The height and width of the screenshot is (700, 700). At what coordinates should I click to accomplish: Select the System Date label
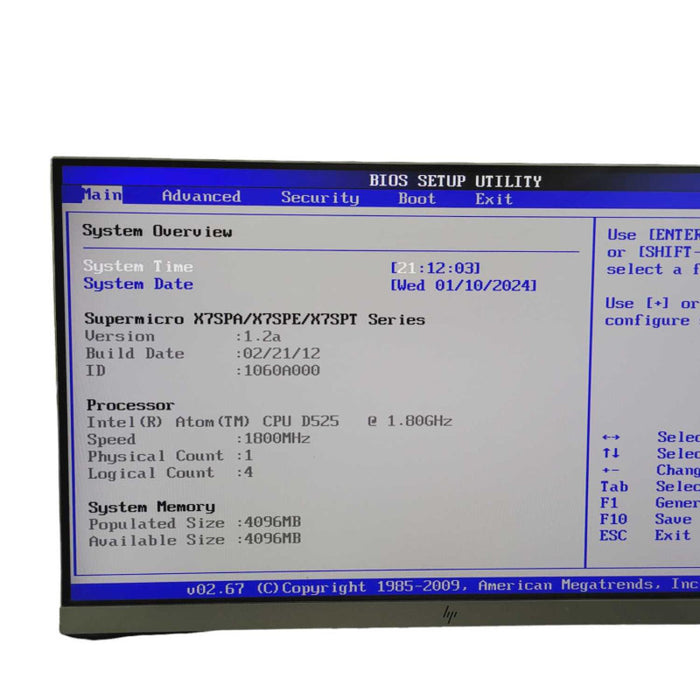tap(138, 284)
